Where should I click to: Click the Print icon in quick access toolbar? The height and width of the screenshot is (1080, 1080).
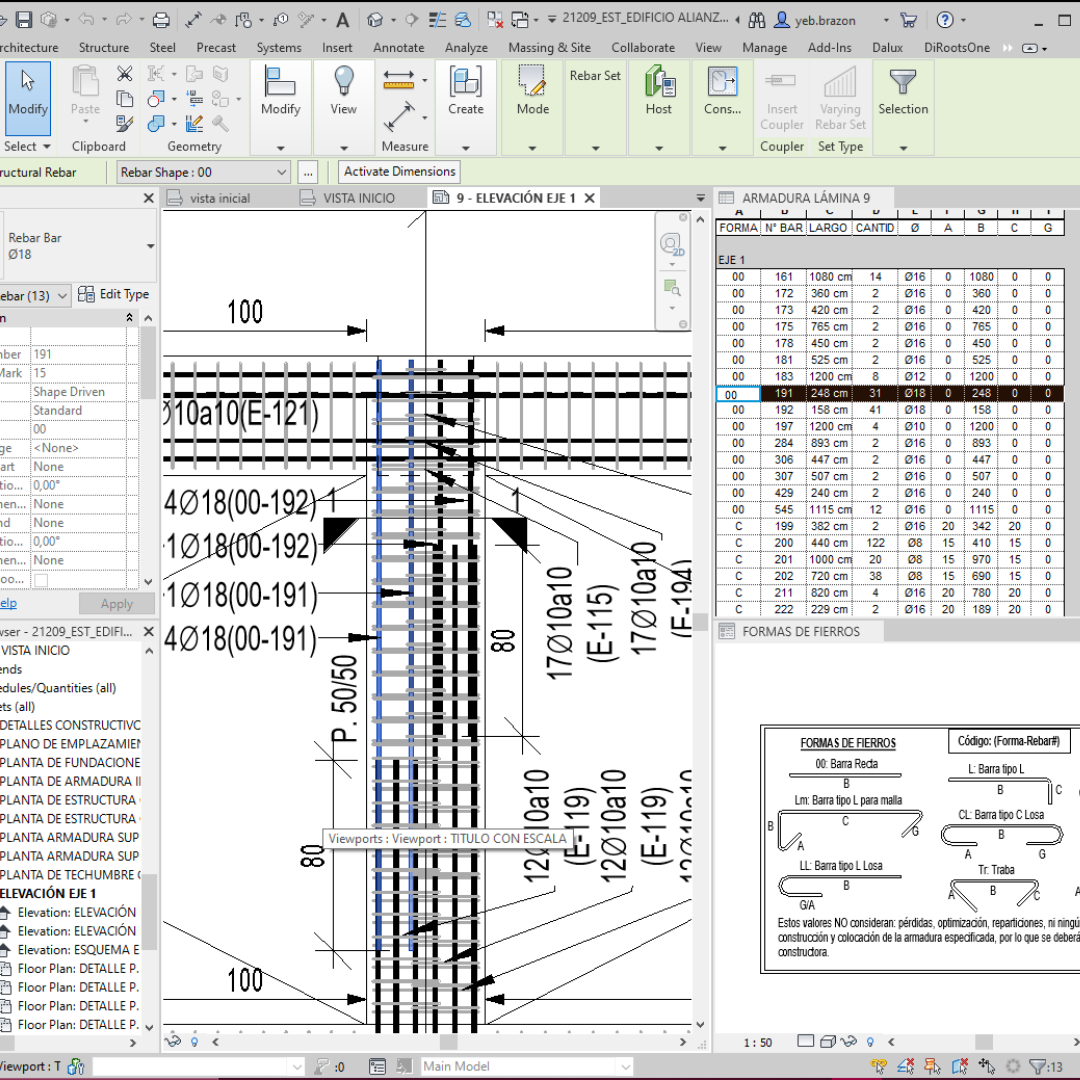point(161,19)
